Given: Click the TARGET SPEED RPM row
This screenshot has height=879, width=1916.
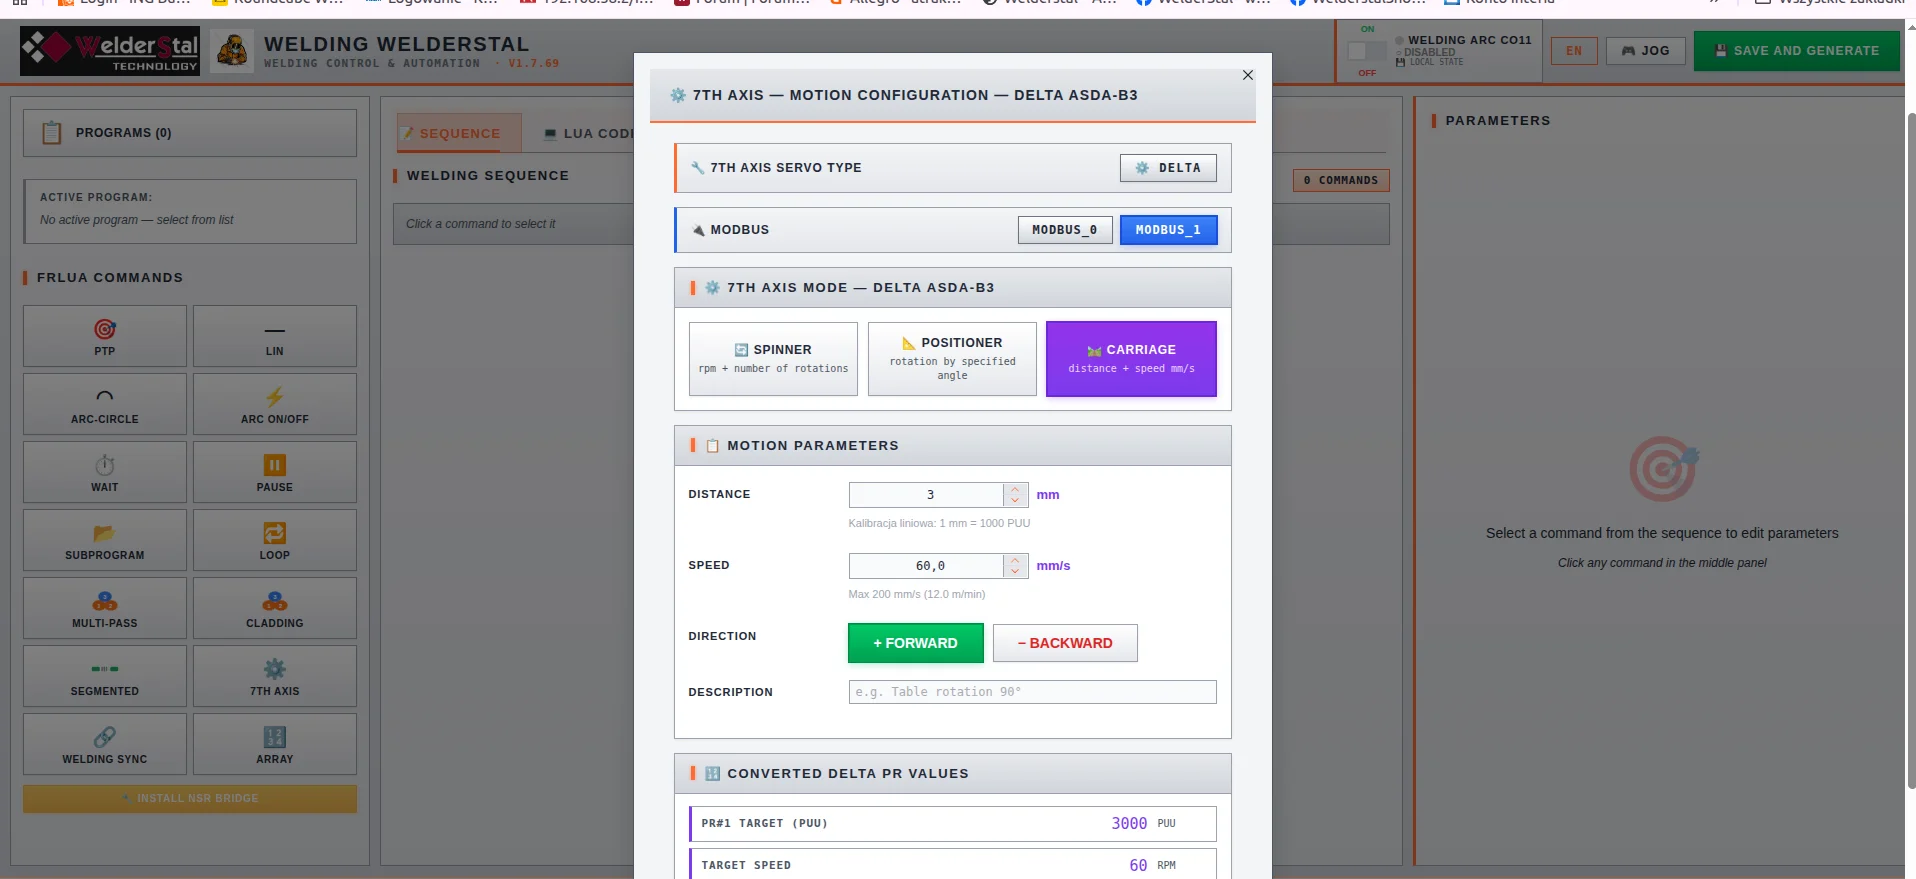Looking at the screenshot, I should click(x=953, y=864).
